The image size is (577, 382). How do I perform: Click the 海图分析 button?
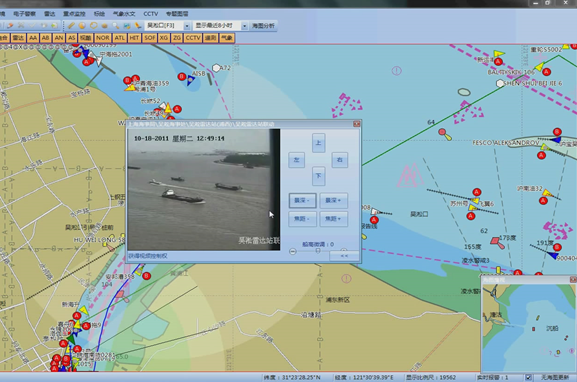[x=263, y=25]
